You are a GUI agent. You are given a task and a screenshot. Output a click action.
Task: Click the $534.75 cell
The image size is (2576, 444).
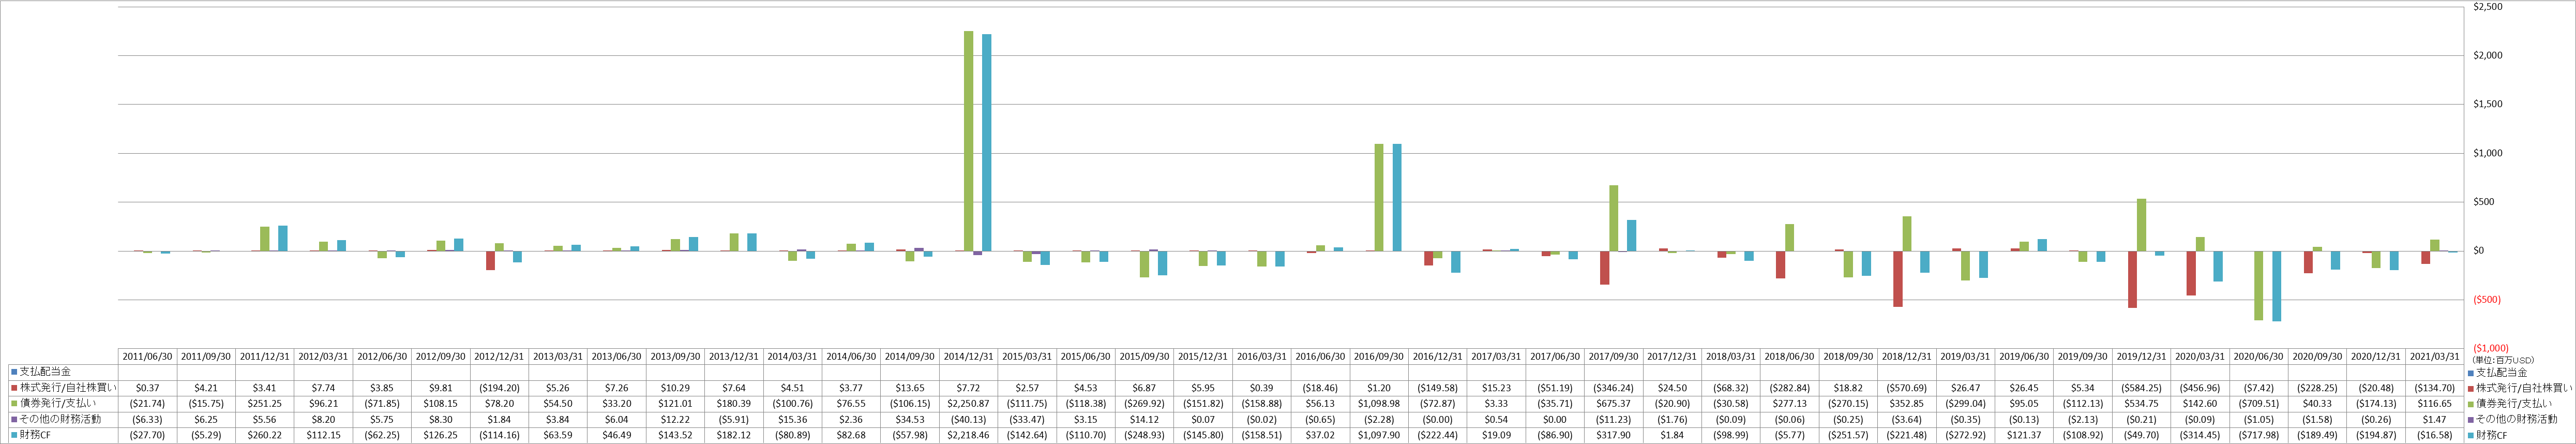tap(2141, 404)
